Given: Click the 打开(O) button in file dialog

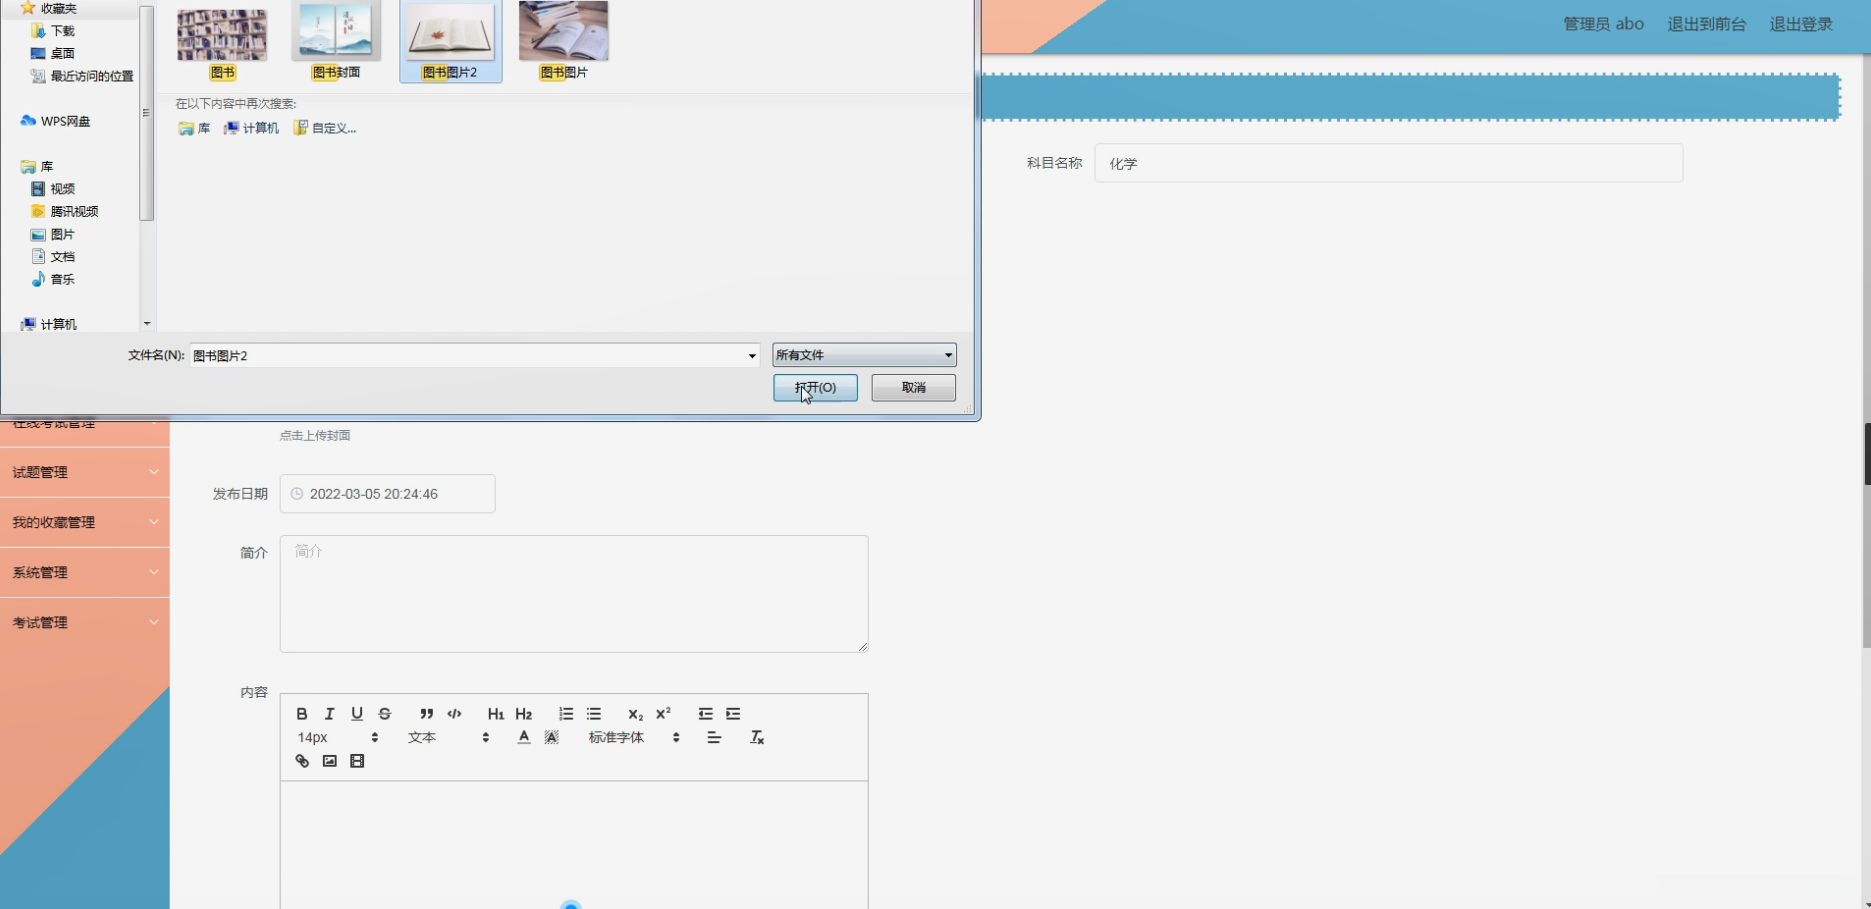Looking at the screenshot, I should pos(815,388).
